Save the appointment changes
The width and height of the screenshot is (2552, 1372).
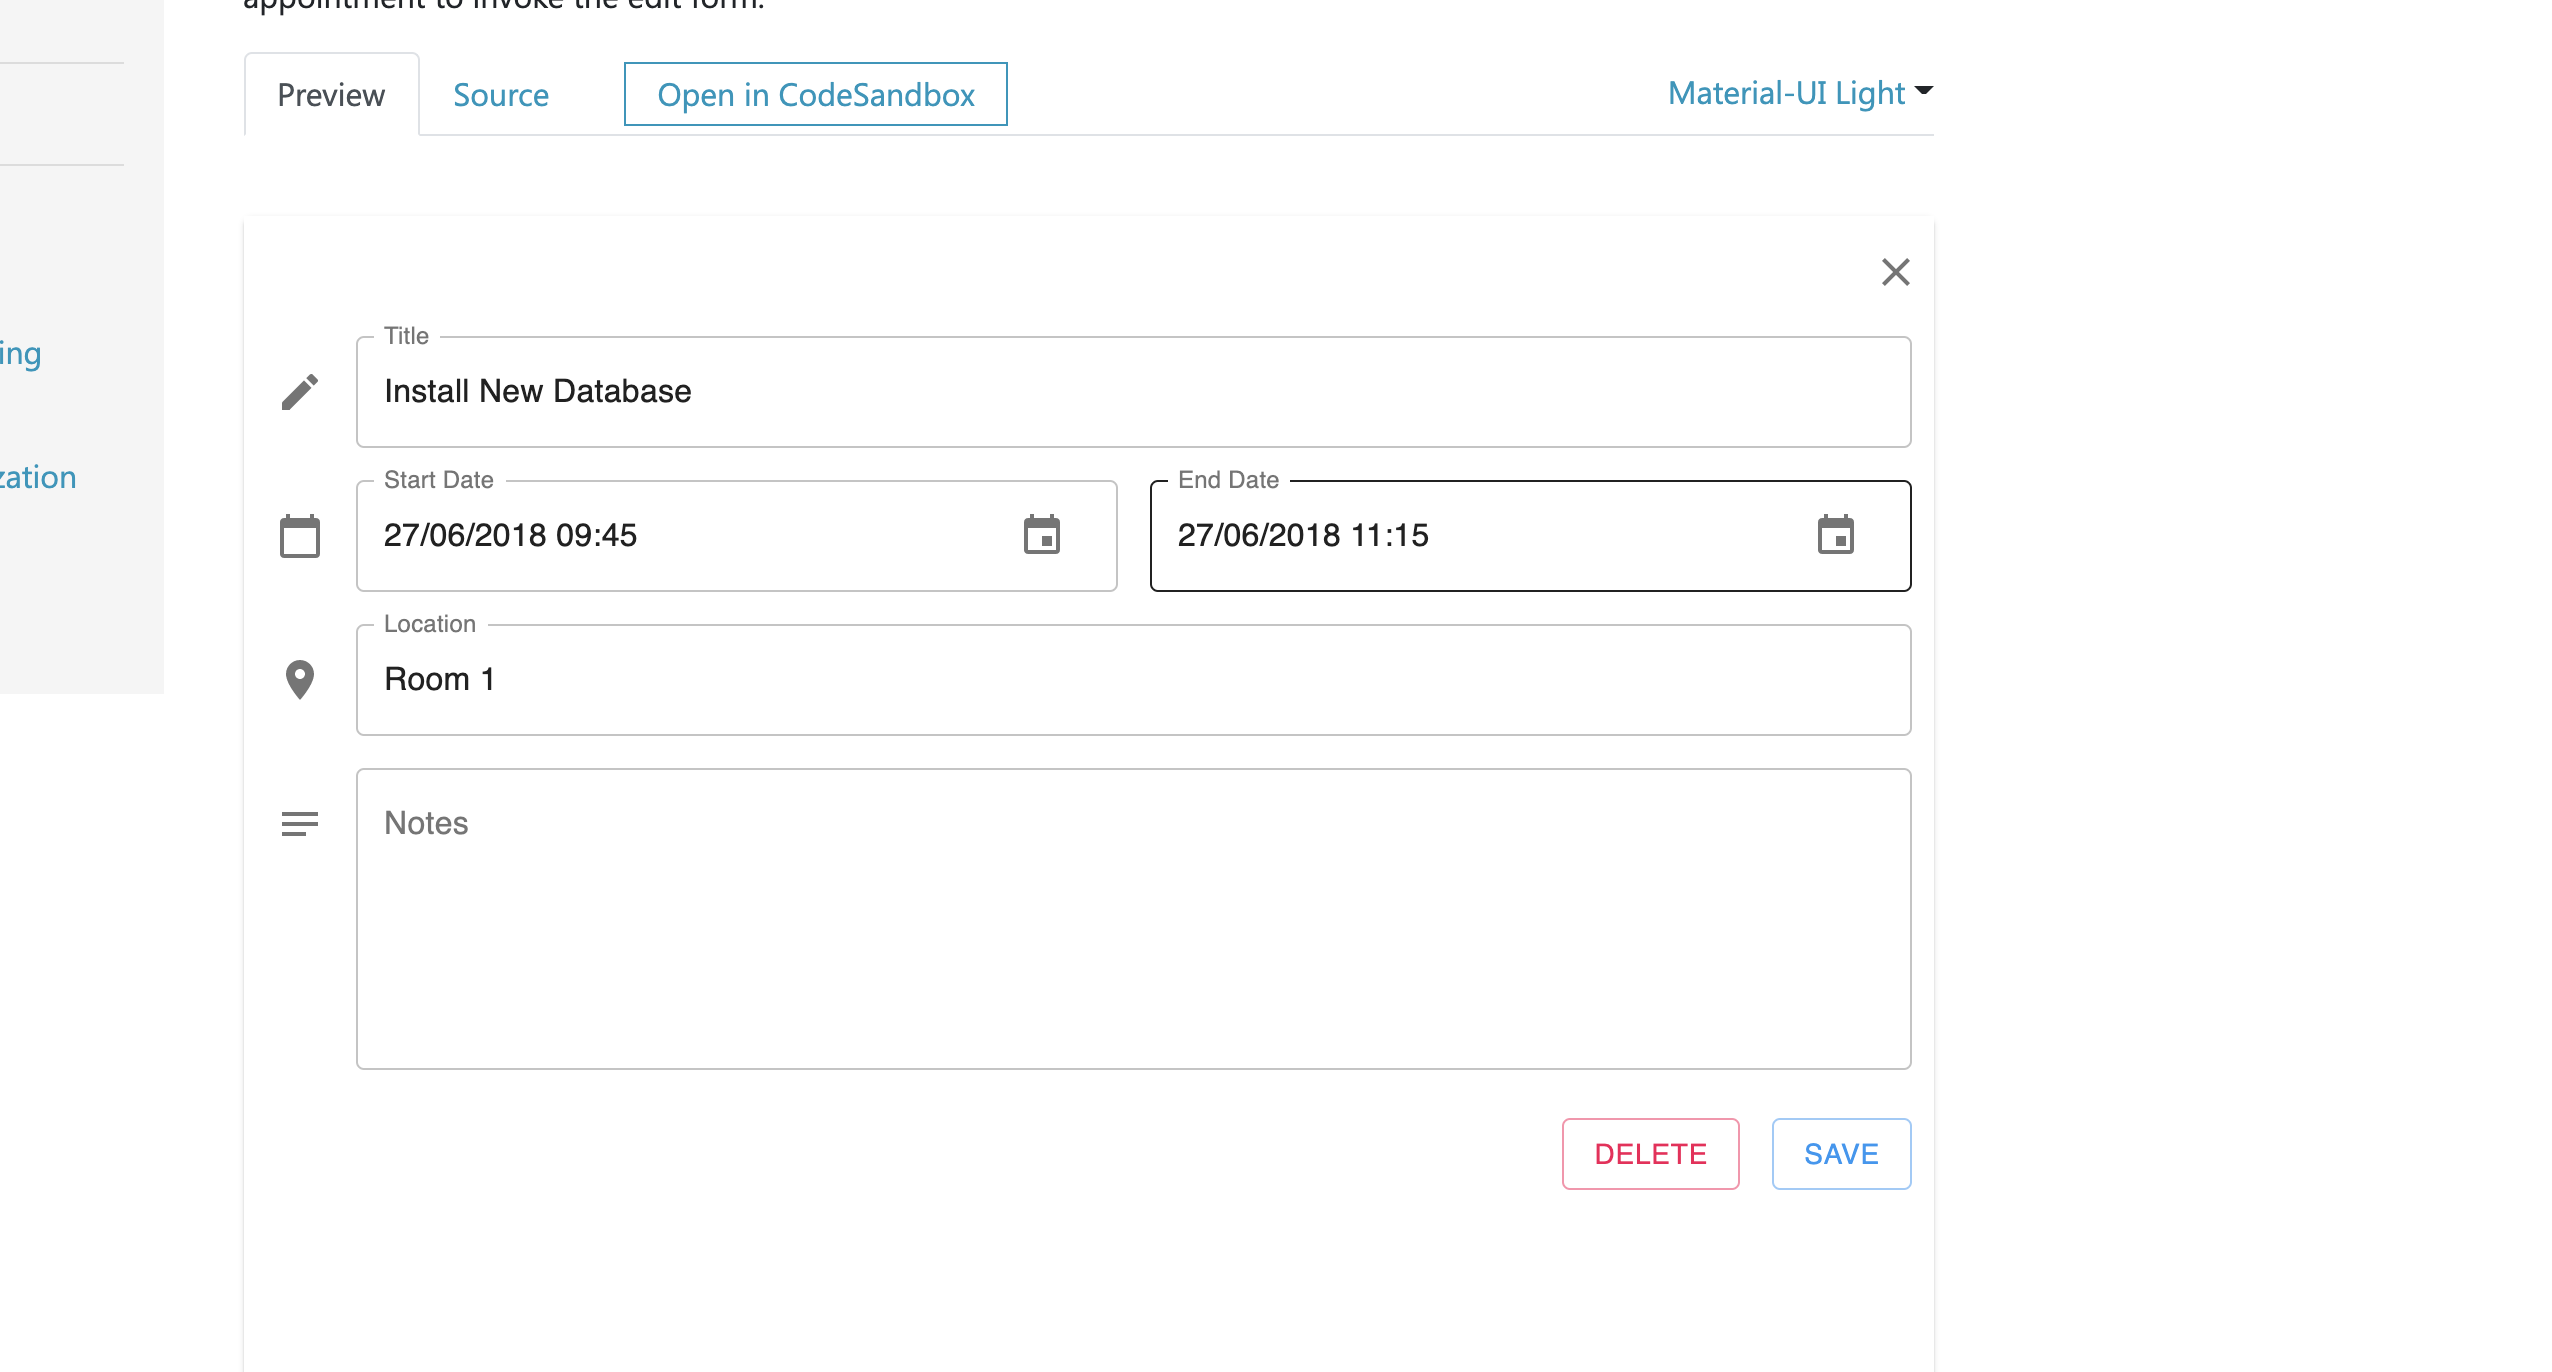(x=1841, y=1153)
